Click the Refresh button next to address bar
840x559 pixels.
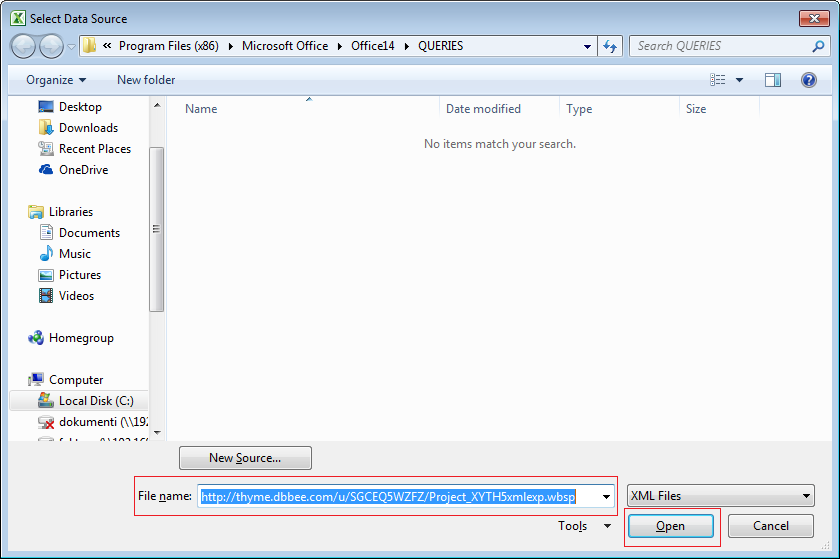(x=610, y=47)
